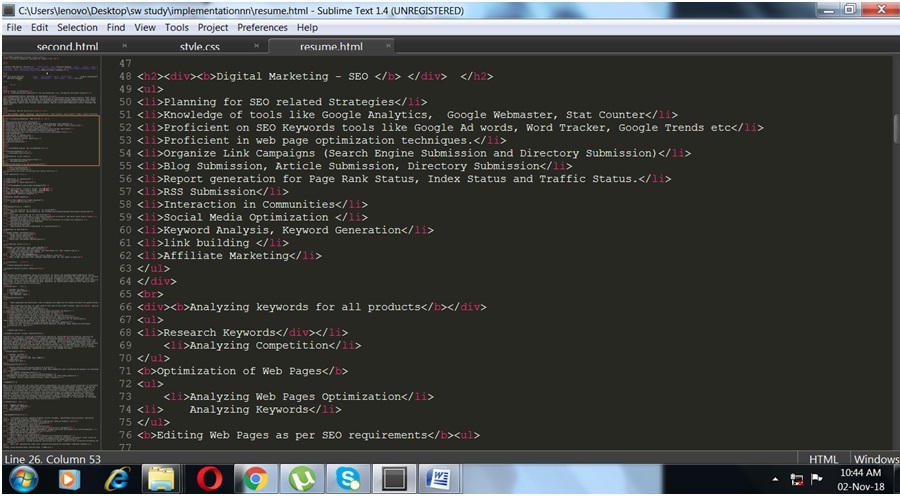Open the Windows Start menu
The image size is (900, 500).
pos(21,480)
